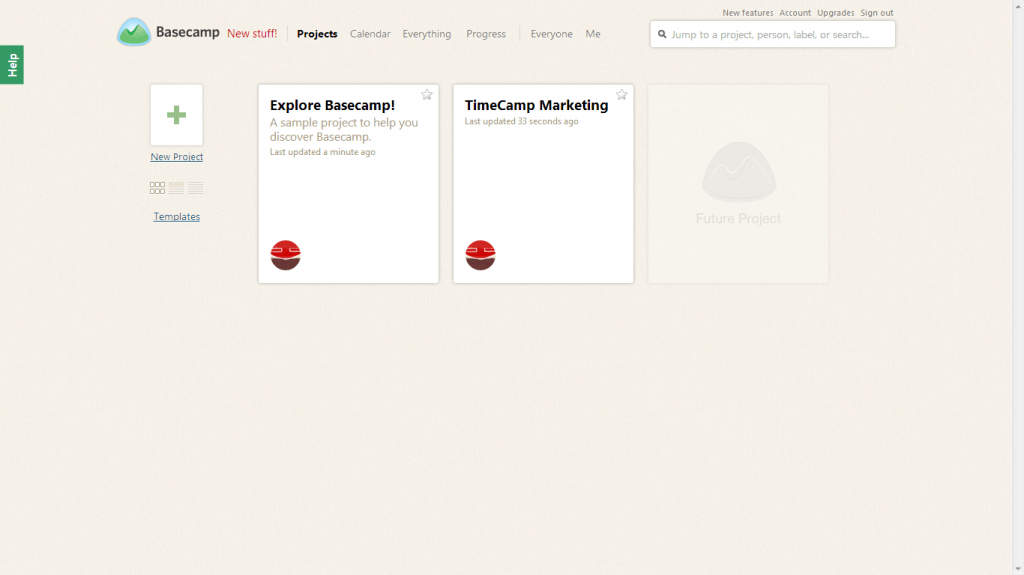Open the Progress tab
The height and width of the screenshot is (575, 1024).
(486, 34)
